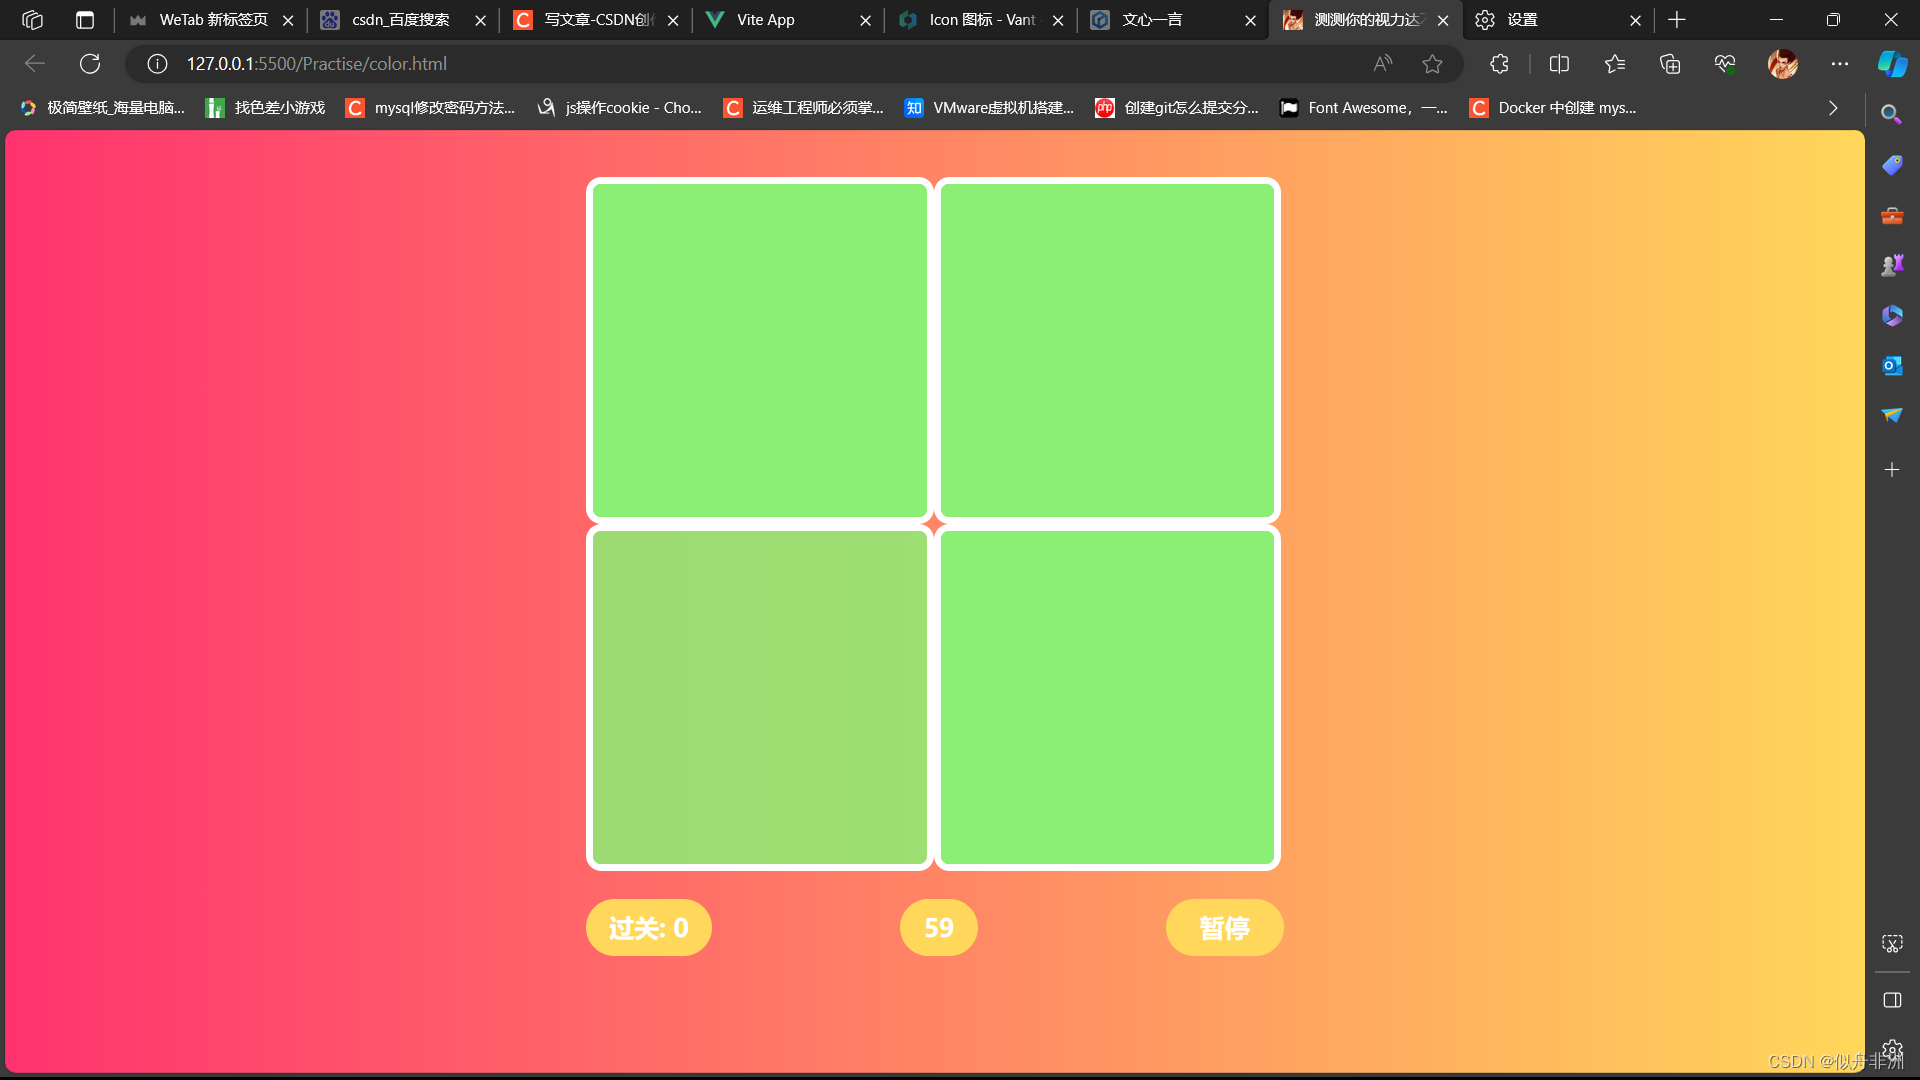This screenshot has width=1920, height=1080.
Task: Toggle the sidebar visibility icon at bottom
Action: pos(1891,1000)
